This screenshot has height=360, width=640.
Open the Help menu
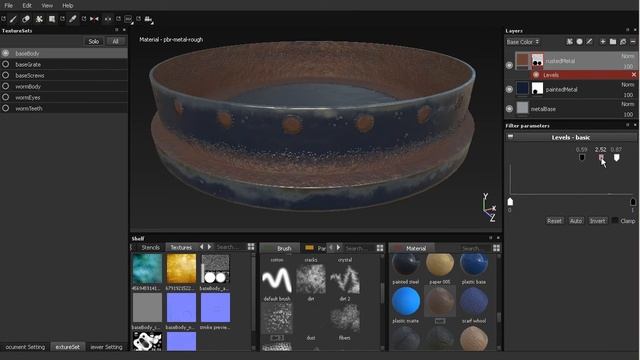(67, 5)
